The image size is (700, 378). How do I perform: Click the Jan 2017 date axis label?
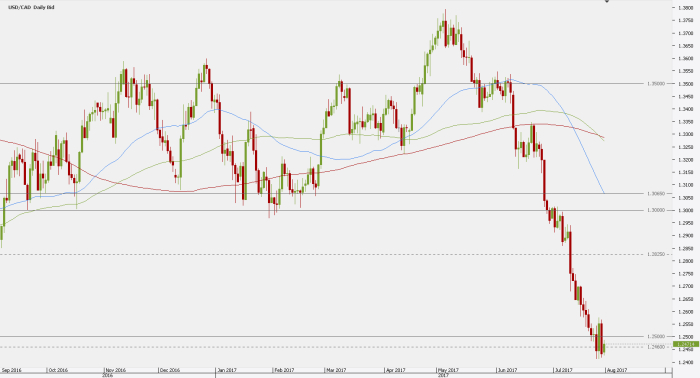[226, 370]
